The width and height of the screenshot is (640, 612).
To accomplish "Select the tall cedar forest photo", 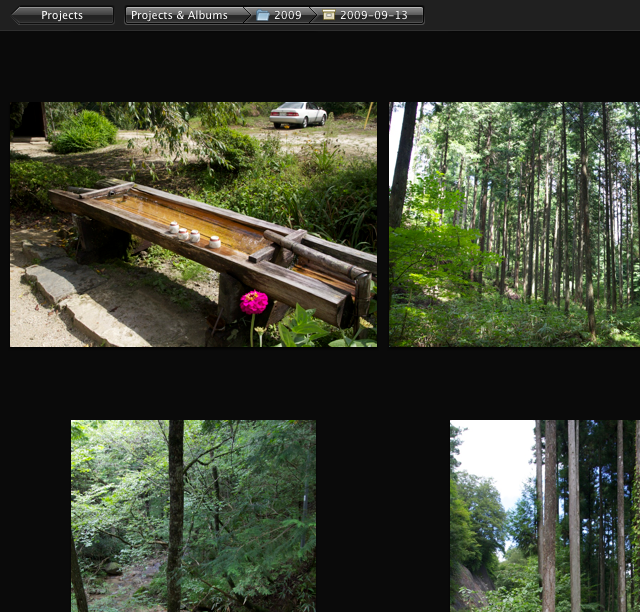I will point(514,224).
